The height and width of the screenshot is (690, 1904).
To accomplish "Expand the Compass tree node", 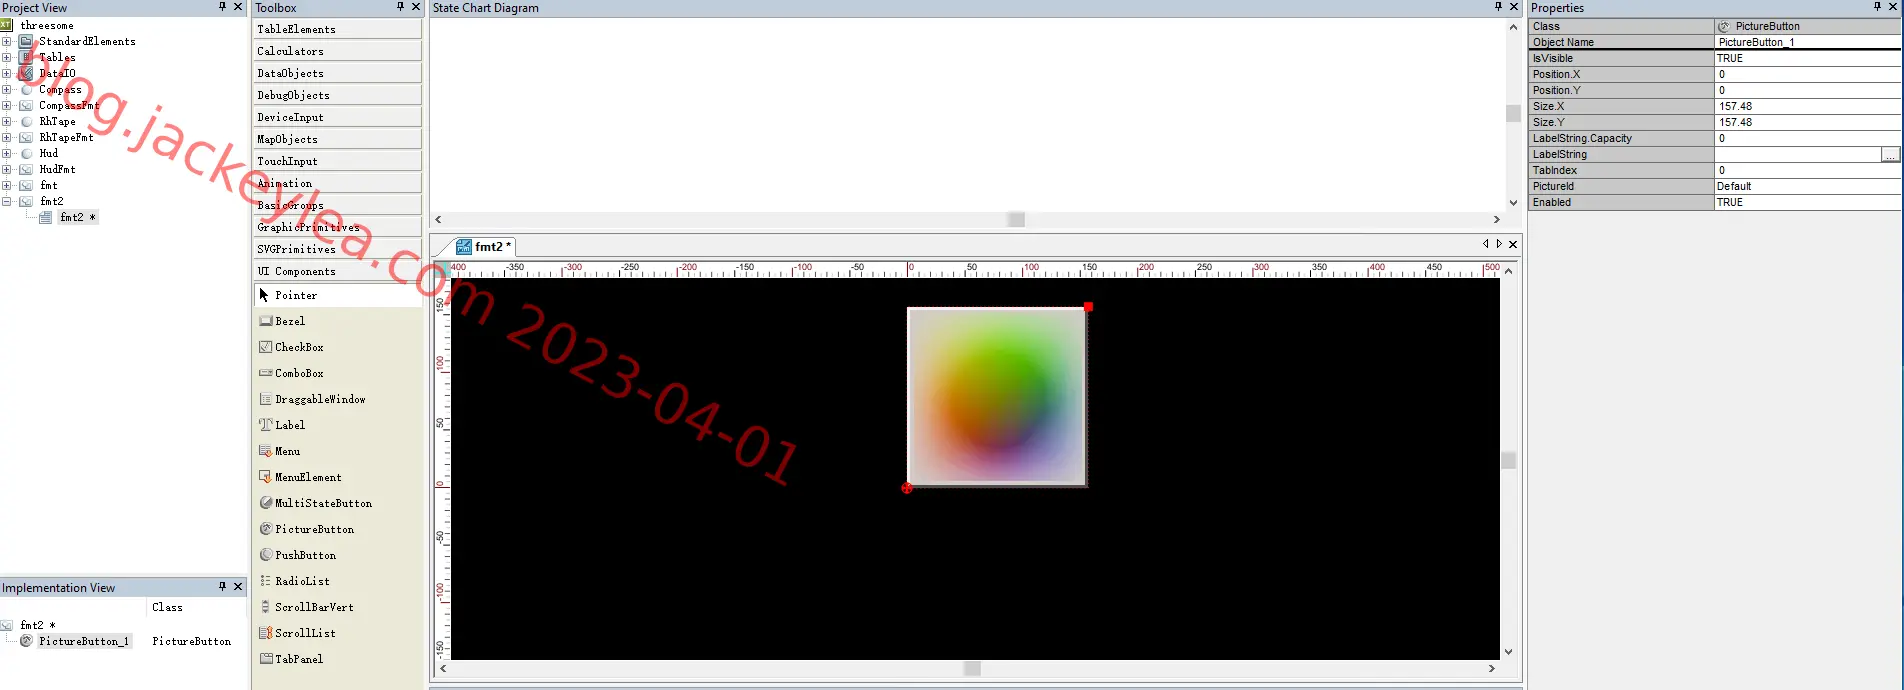I will [7, 89].
